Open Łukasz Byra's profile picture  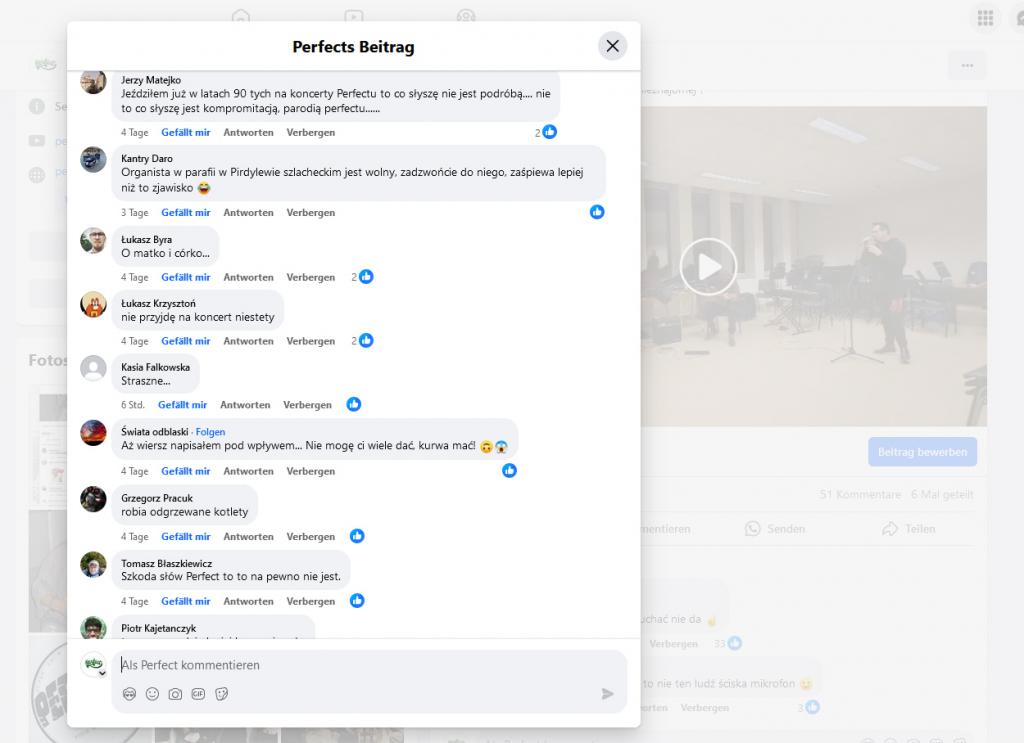[x=93, y=240]
